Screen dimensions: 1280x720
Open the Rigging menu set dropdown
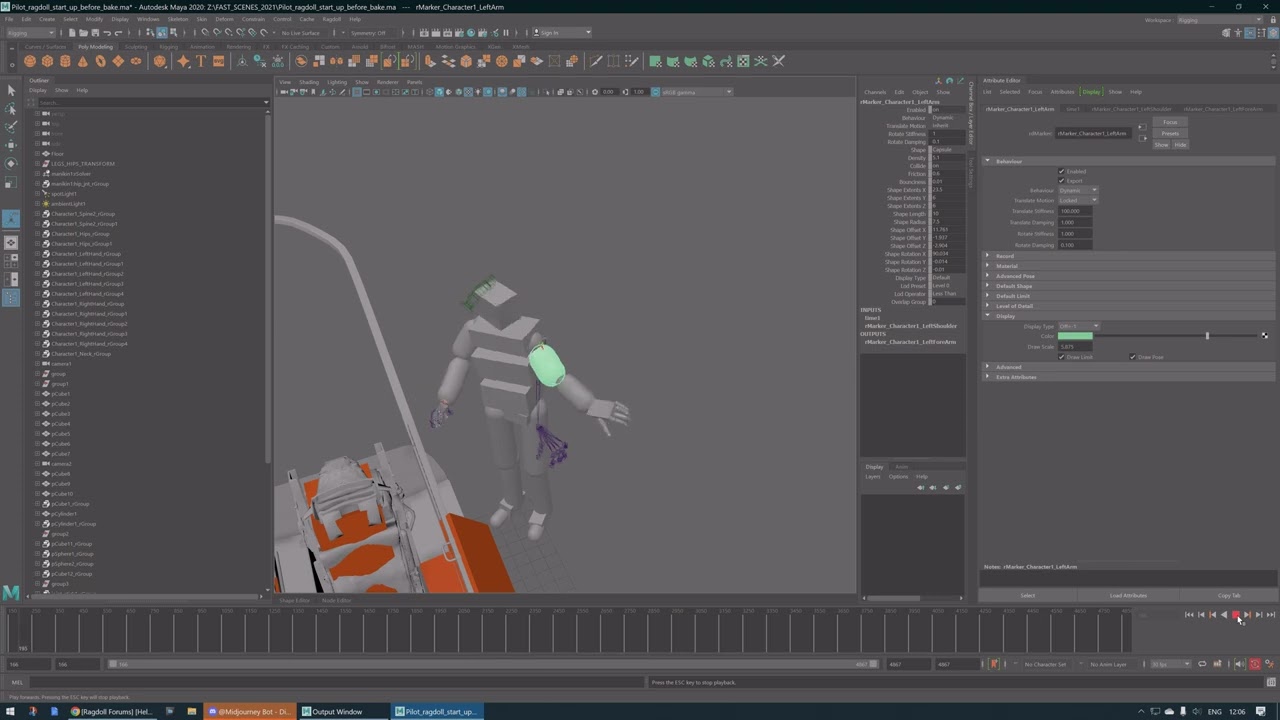pos(32,33)
